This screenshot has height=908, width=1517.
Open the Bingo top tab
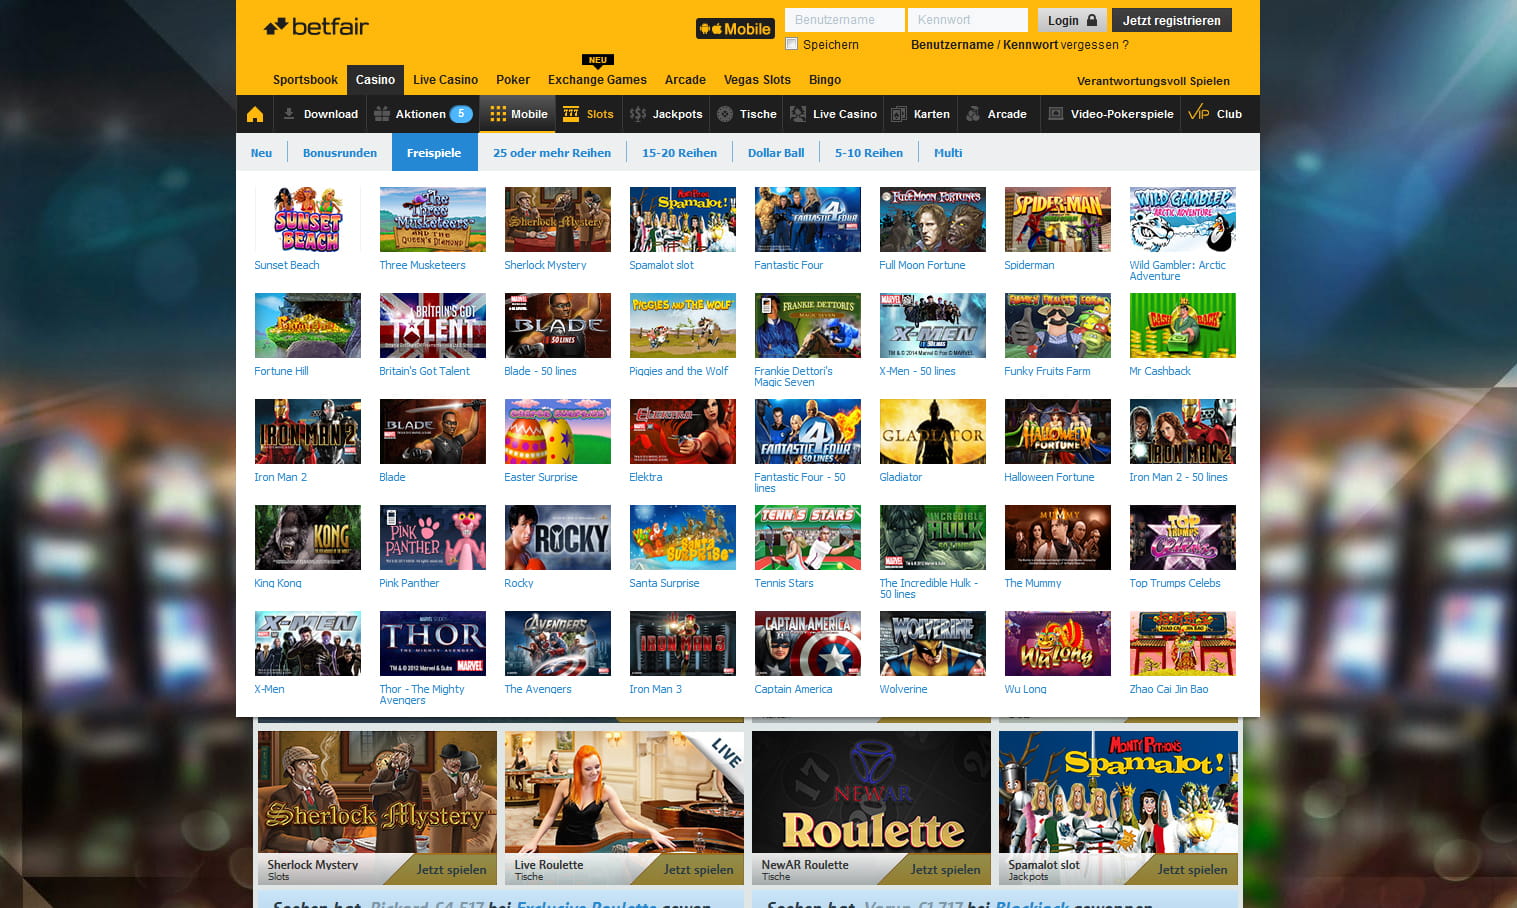point(825,80)
